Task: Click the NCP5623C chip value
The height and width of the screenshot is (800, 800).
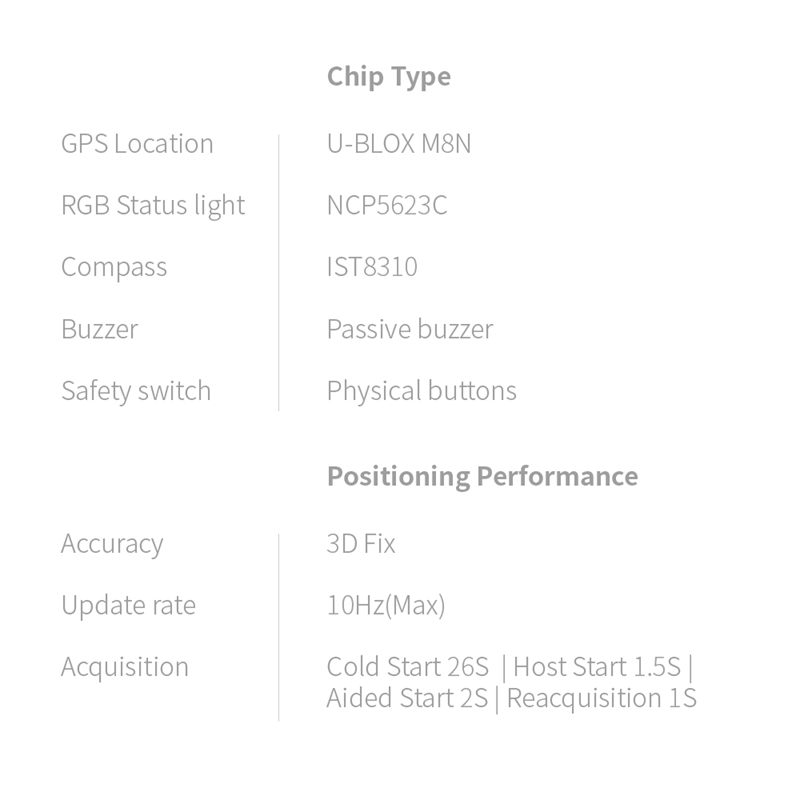Action: 386,206
